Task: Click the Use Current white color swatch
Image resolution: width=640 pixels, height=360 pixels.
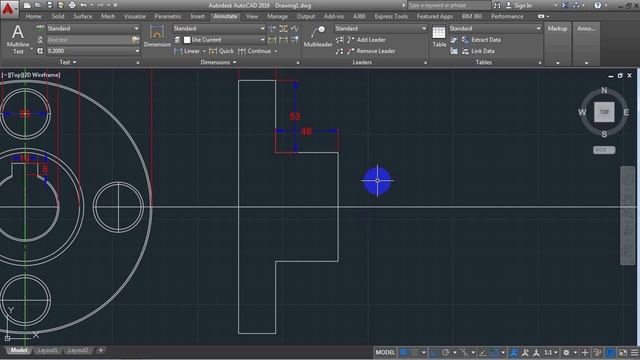Action: coord(187,40)
